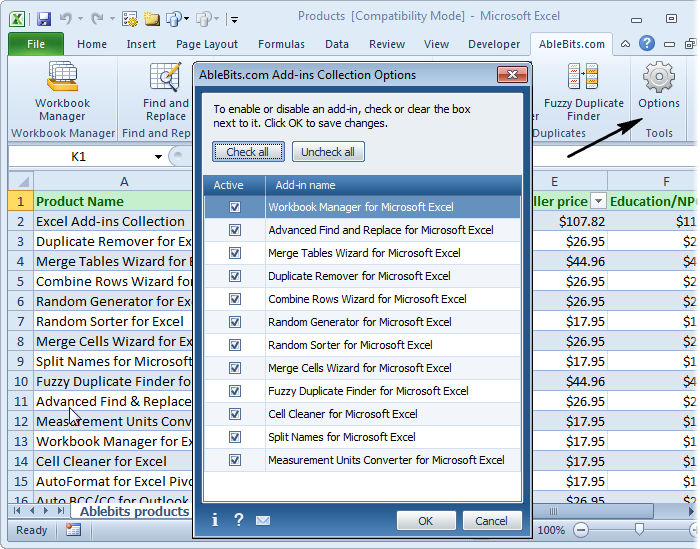Viewport: 700px width, 549px height.
Task: Click the macro record icon in status bar
Action: [73, 530]
